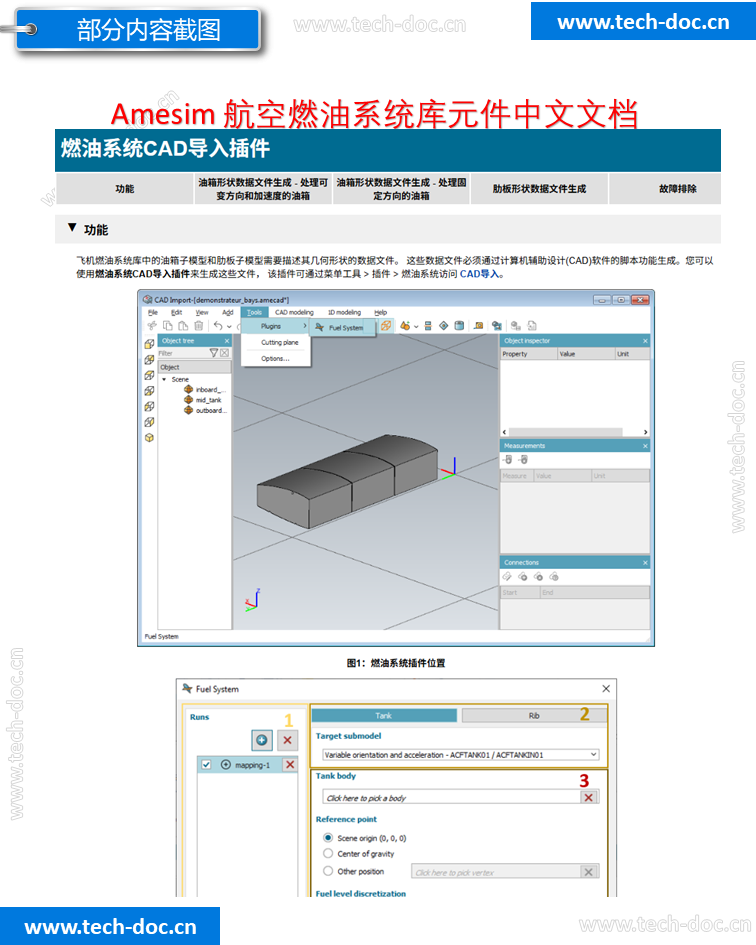Choose Cutting plane from Tools menu
The image size is (756, 945).
(x=279, y=342)
